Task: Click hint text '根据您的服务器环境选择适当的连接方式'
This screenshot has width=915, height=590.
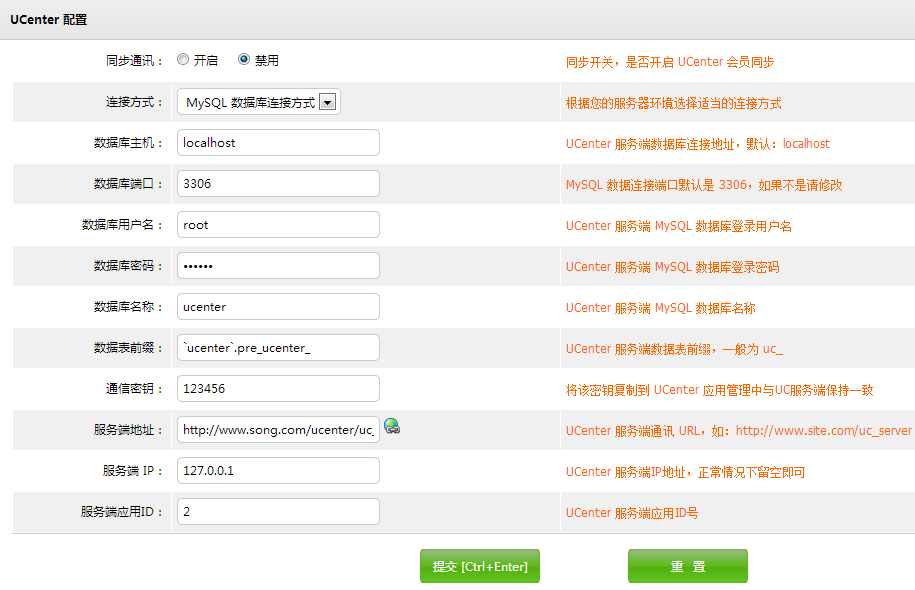Action: 673,103
